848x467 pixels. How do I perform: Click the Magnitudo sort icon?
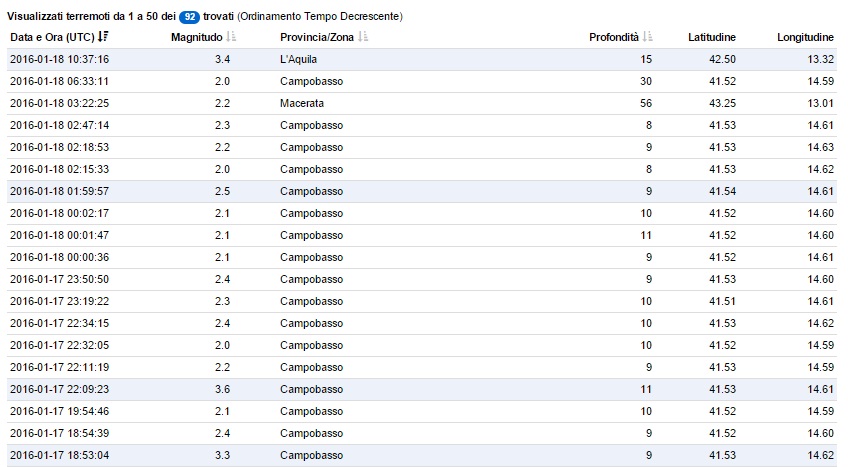tap(232, 38)
